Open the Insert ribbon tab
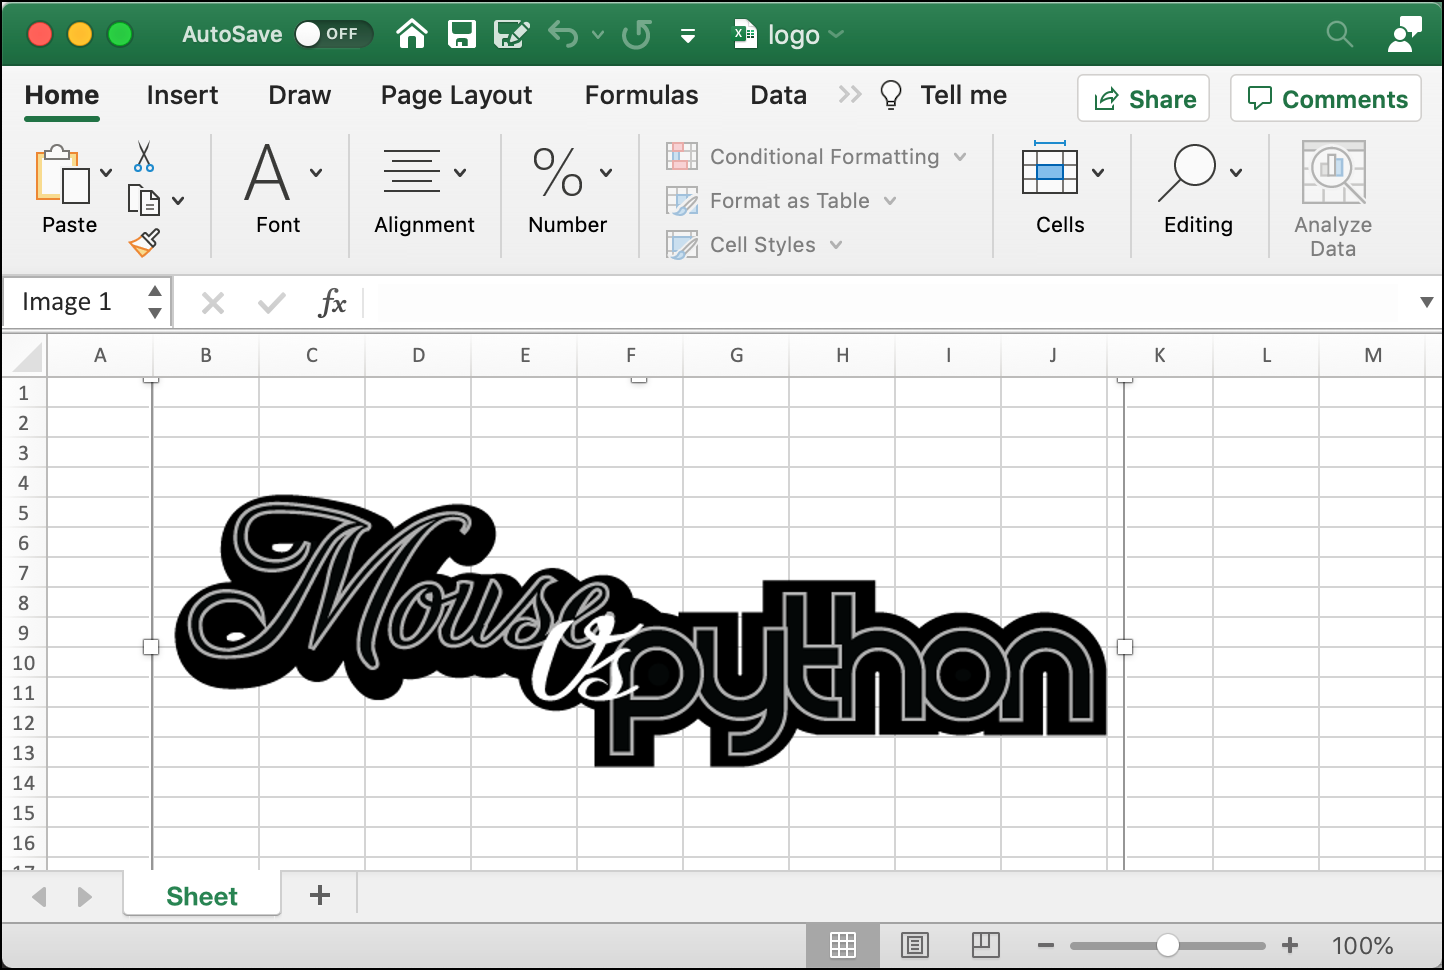 tap(182, 95)
